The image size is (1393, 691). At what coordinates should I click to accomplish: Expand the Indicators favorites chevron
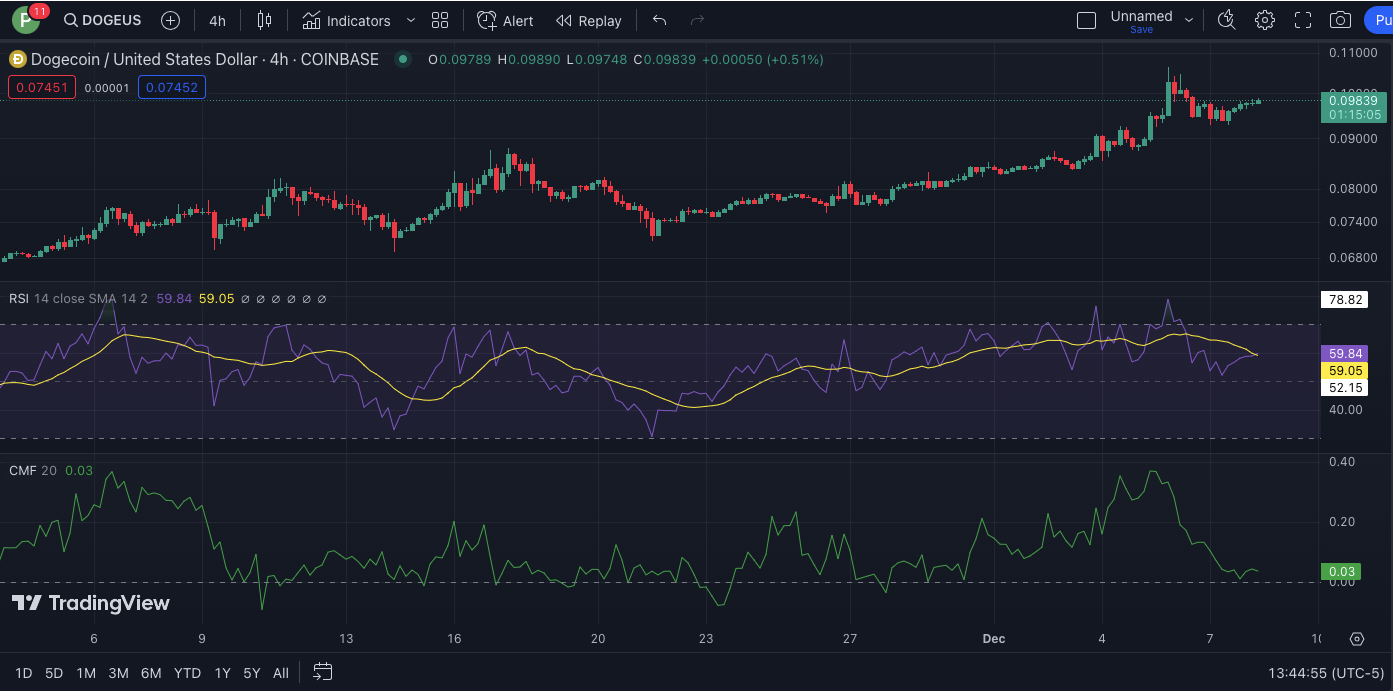pyautogui.click(x=411, y=20)
